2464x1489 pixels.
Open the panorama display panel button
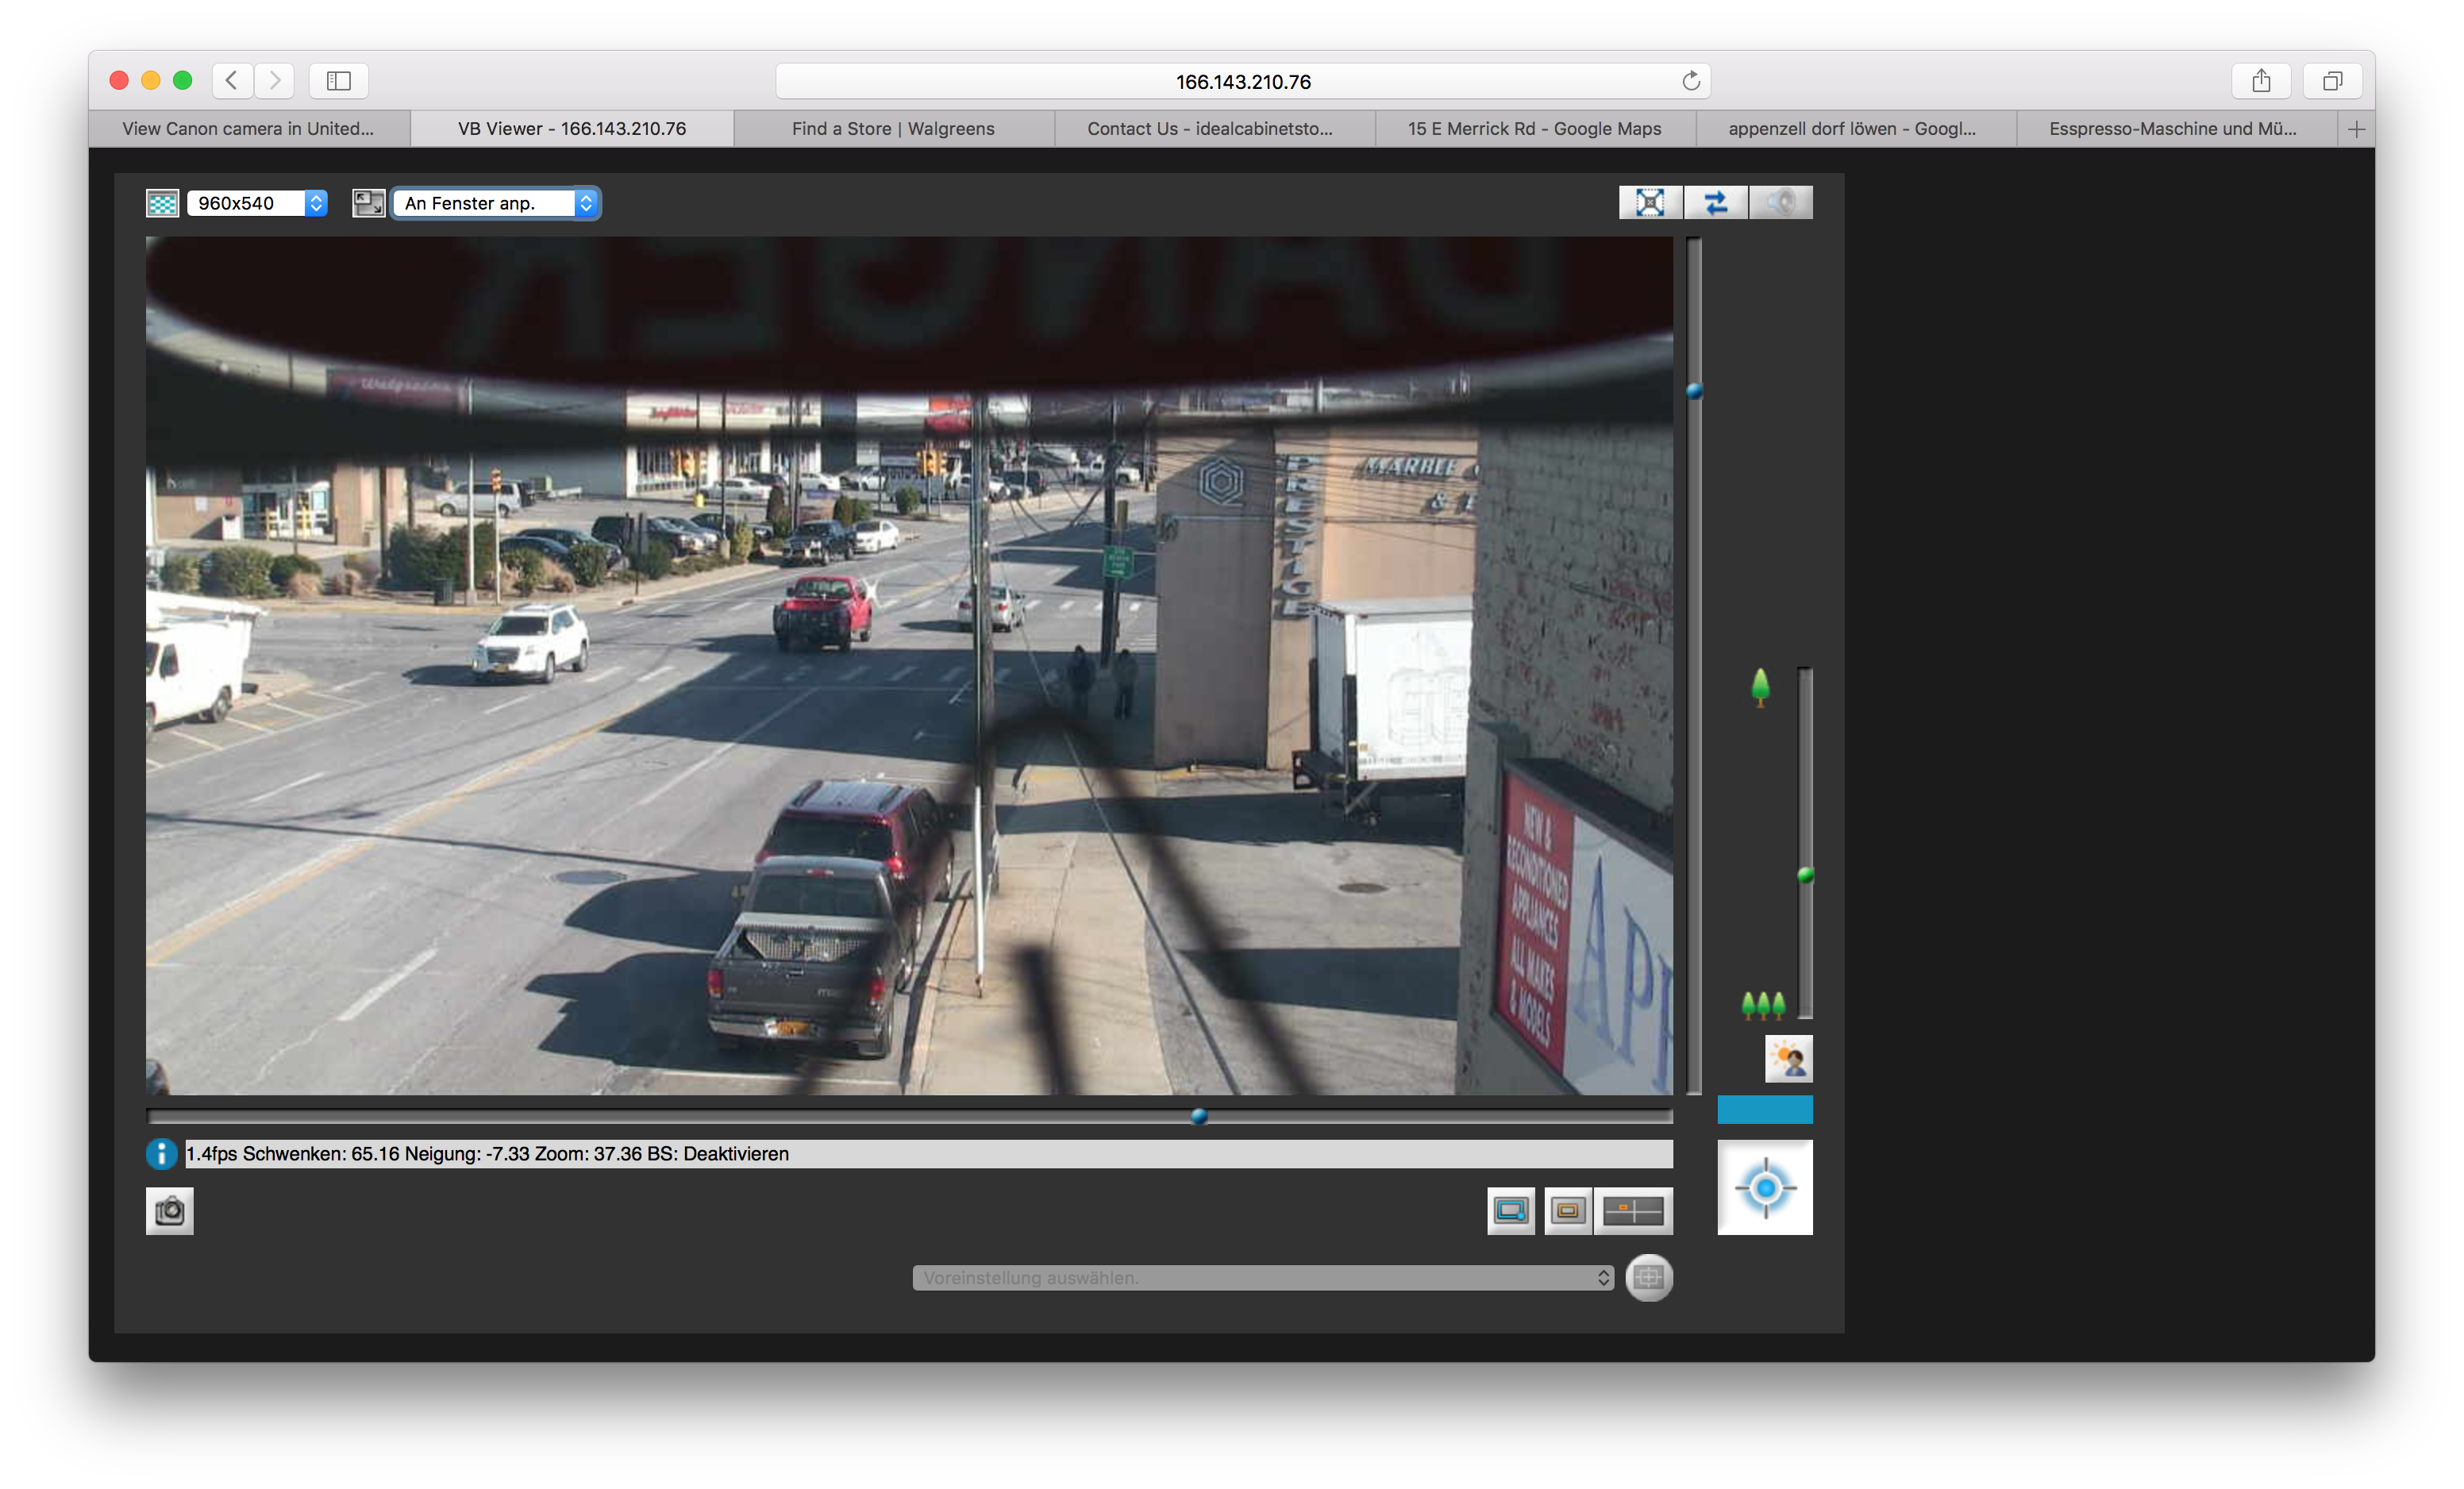[1632, 1211]
